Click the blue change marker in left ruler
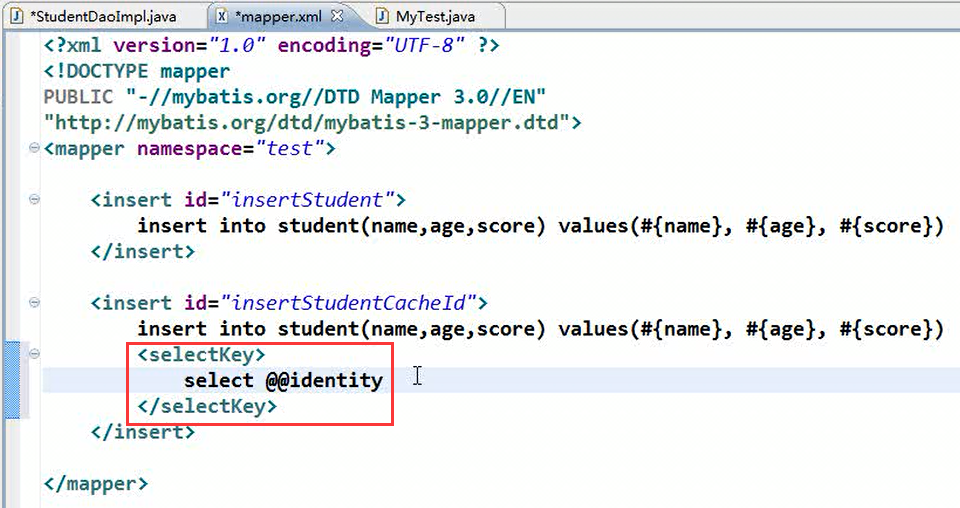 tap(12, 380)
